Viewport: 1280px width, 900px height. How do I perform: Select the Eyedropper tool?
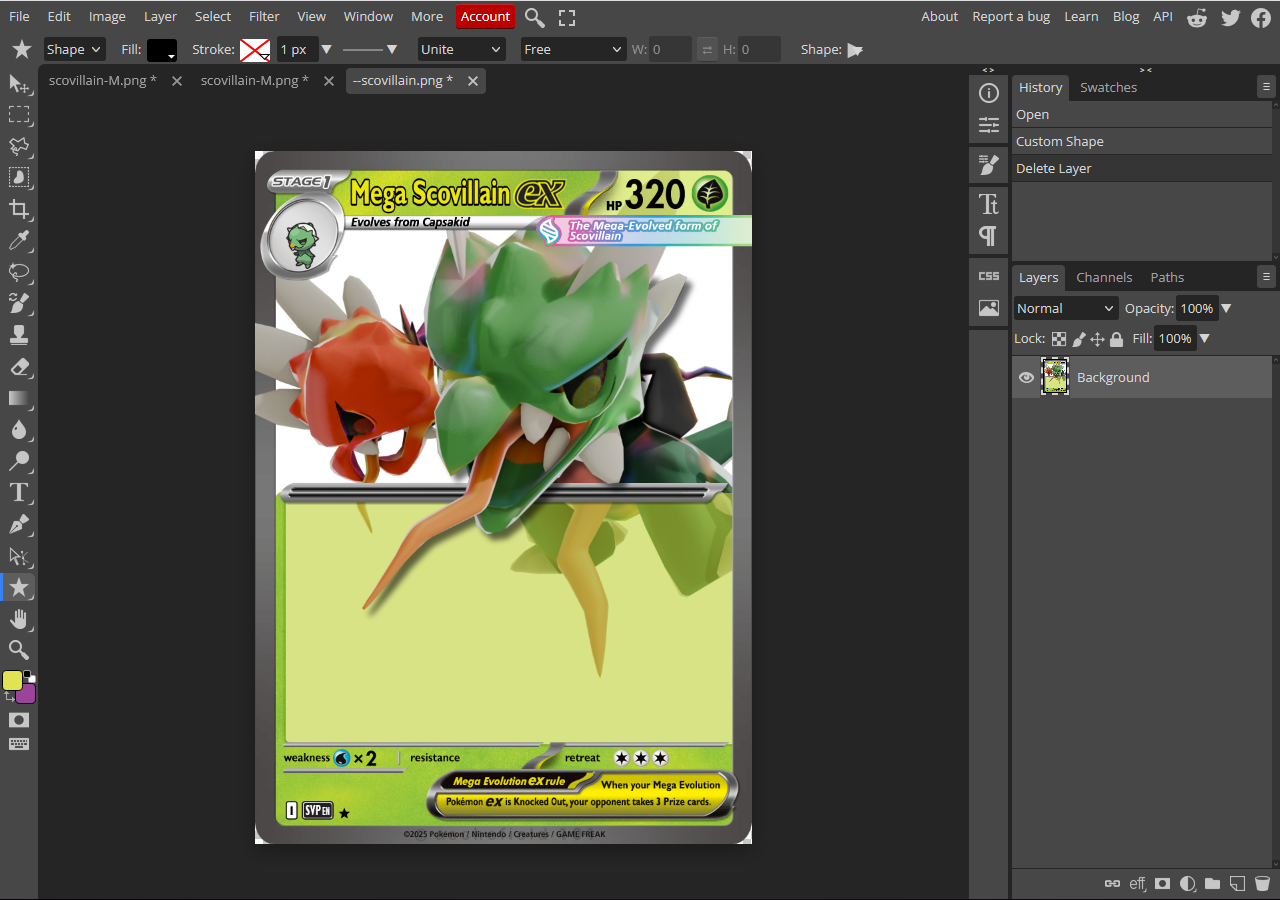pos(19,240)
